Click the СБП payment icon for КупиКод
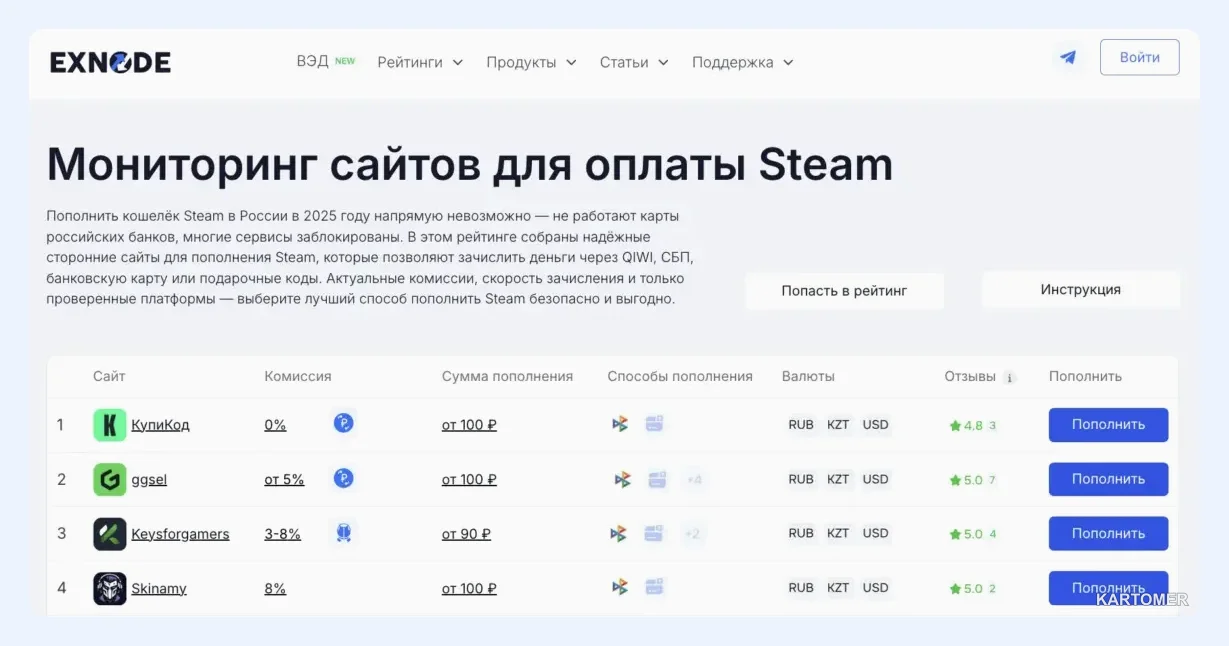This screenshot has height=646, width=1229. (x=620, y=424)
